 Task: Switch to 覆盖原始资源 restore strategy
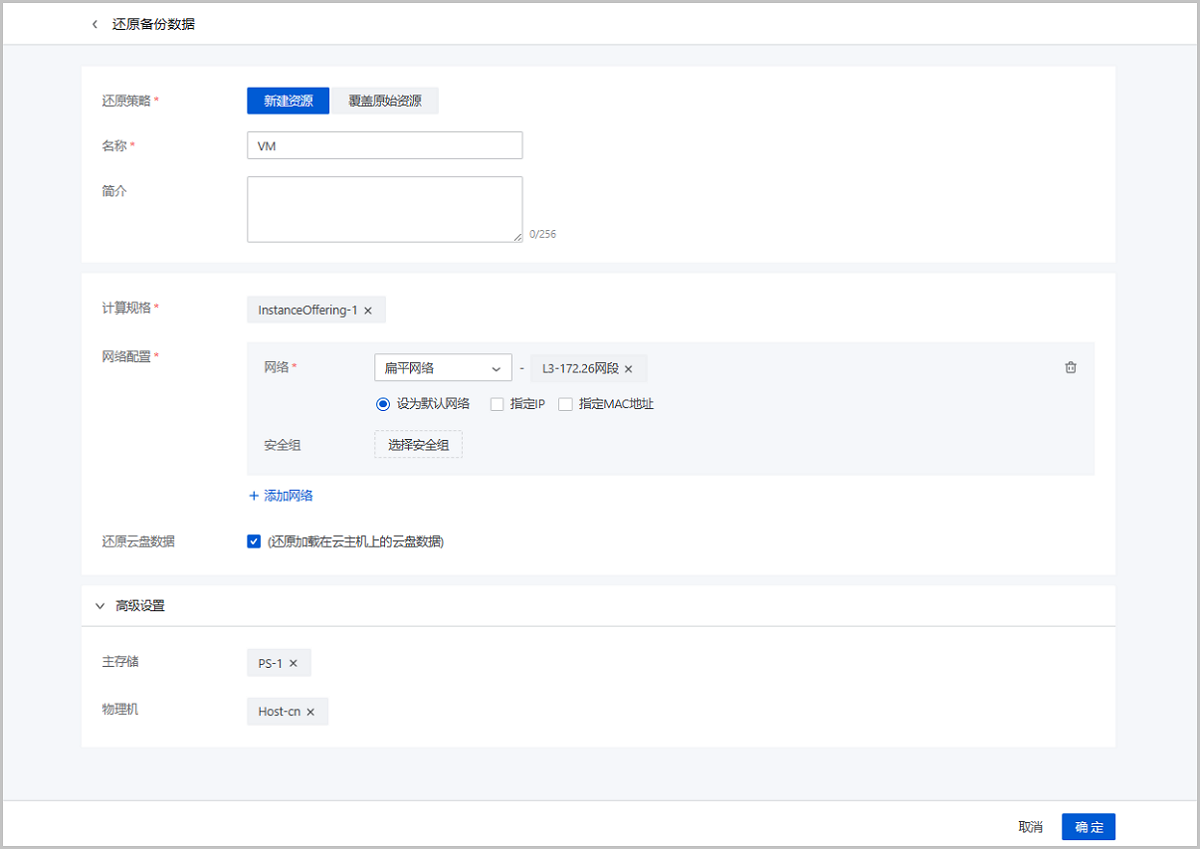coord(384,101)
